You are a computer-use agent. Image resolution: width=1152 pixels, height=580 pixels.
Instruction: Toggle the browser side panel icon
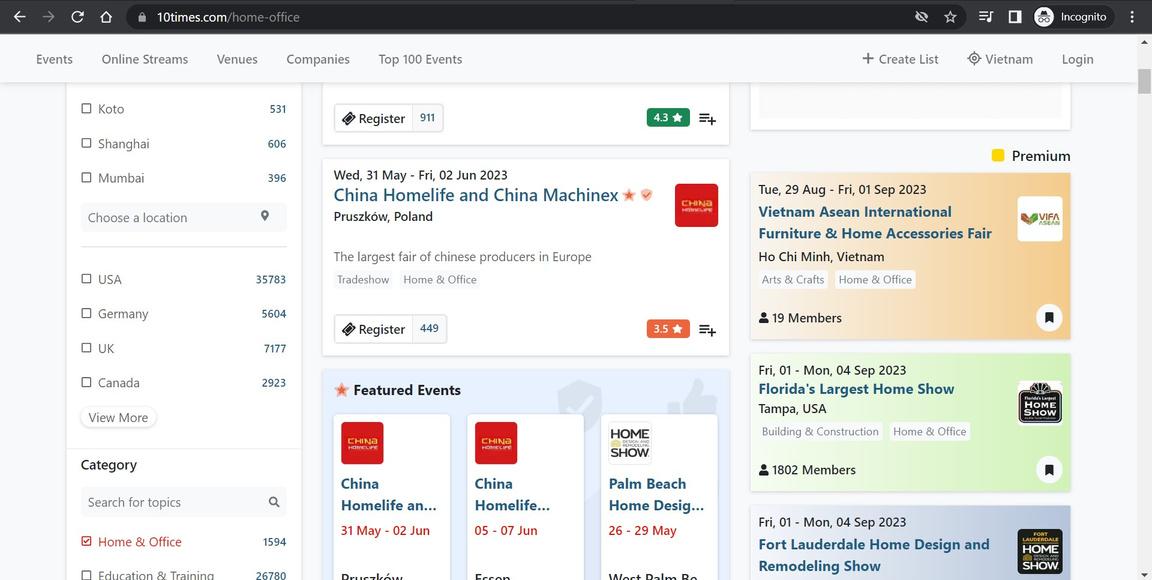(x=1015, y=17)
